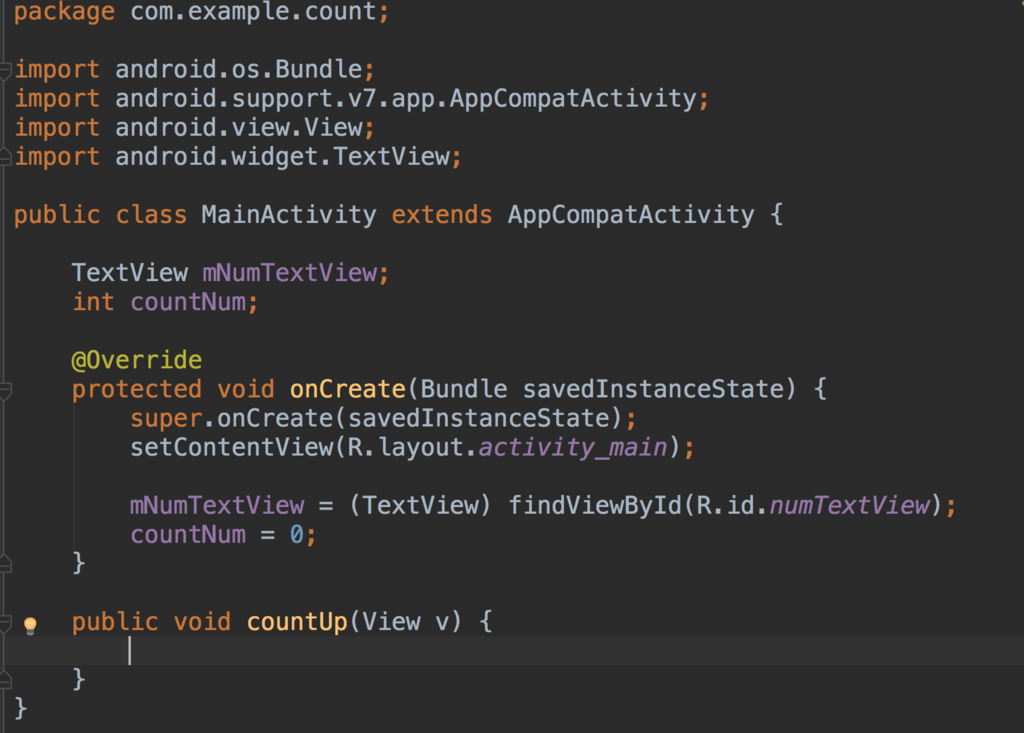The width and height of the screenshot is (1024, 733).
Task: Click 'savedInstanceState' parameter in signature
Action: [x=653, y=389]
